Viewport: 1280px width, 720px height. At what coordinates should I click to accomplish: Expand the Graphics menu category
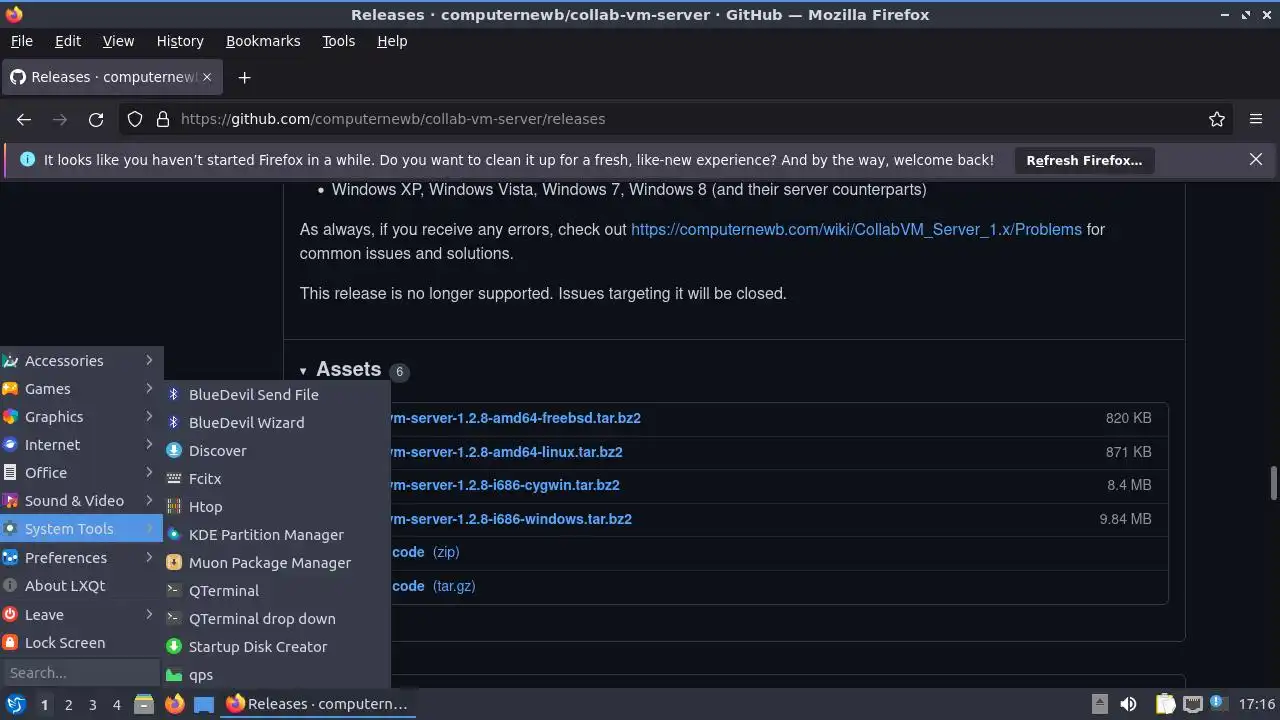tap(81, 417)
